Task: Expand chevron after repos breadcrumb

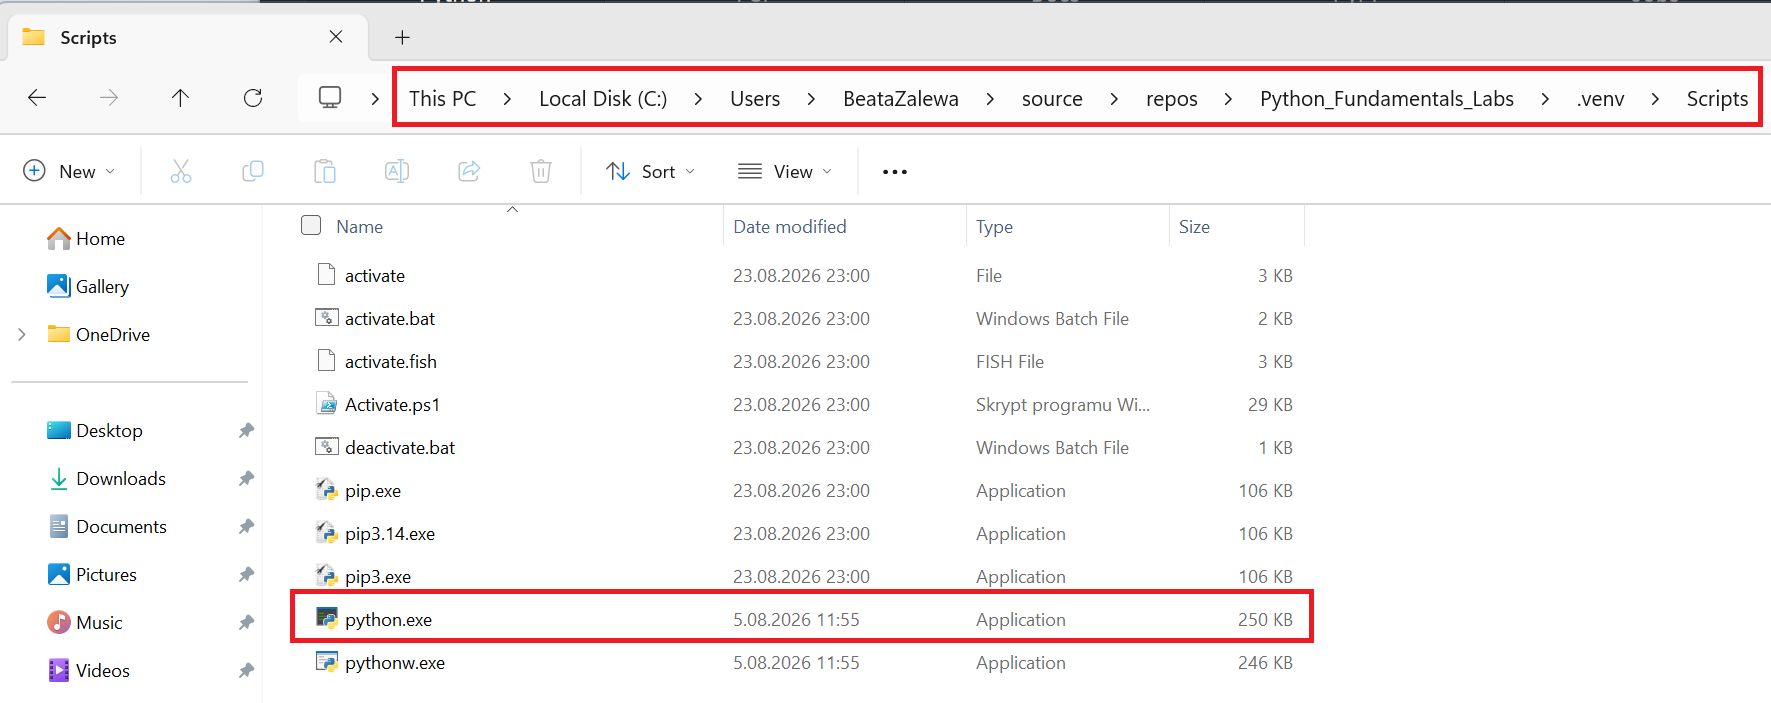Action: pos(1228,98)
